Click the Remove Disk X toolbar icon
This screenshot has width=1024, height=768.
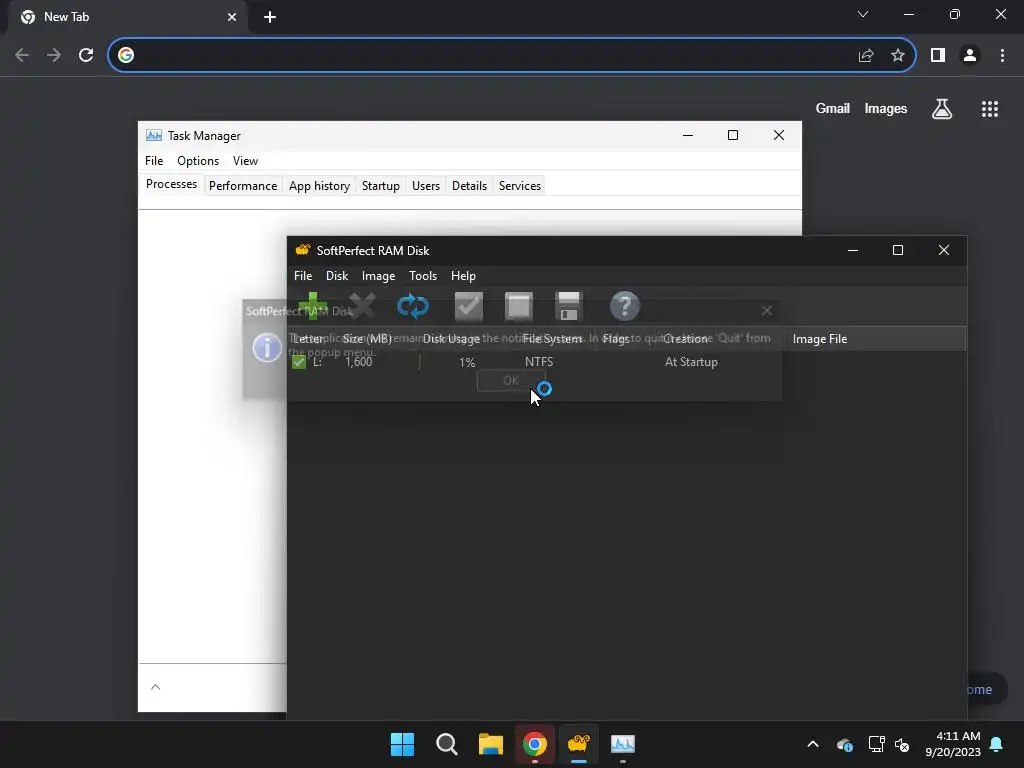362,306
